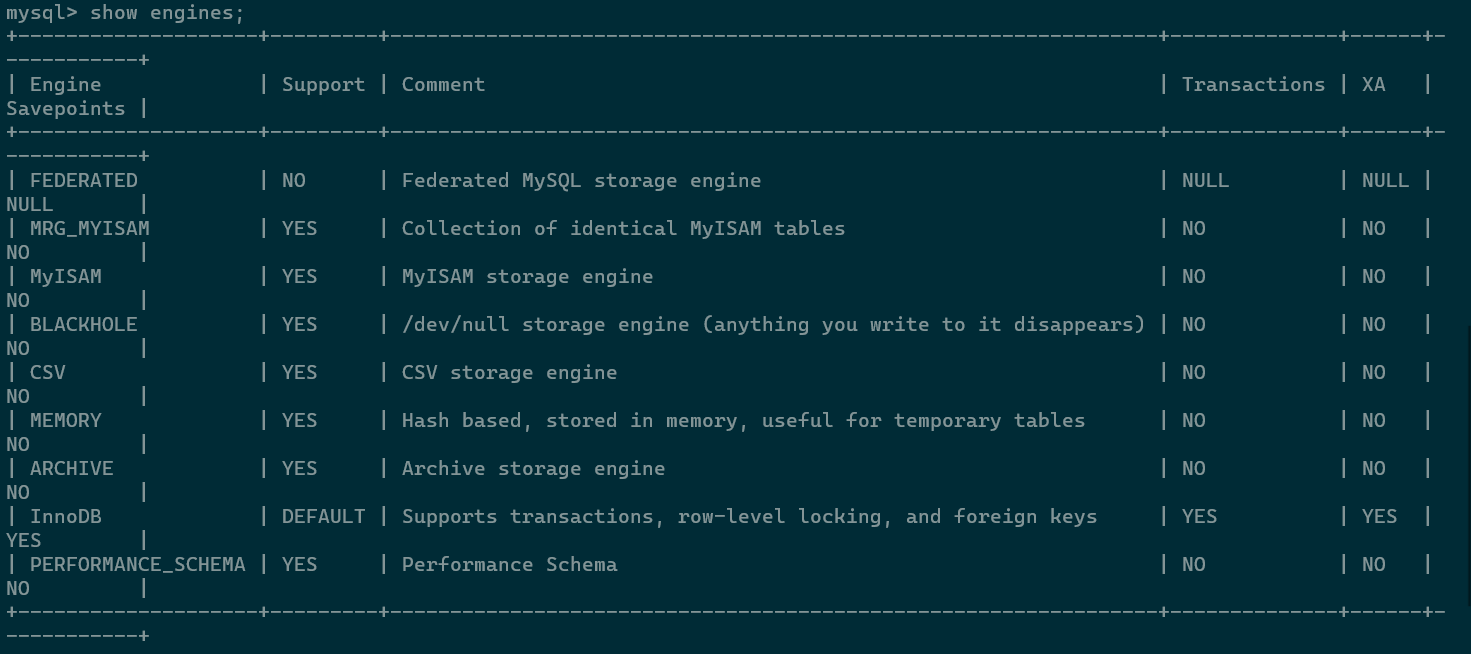Select the BLACKHOLE engine name

(x=84, y=325)
